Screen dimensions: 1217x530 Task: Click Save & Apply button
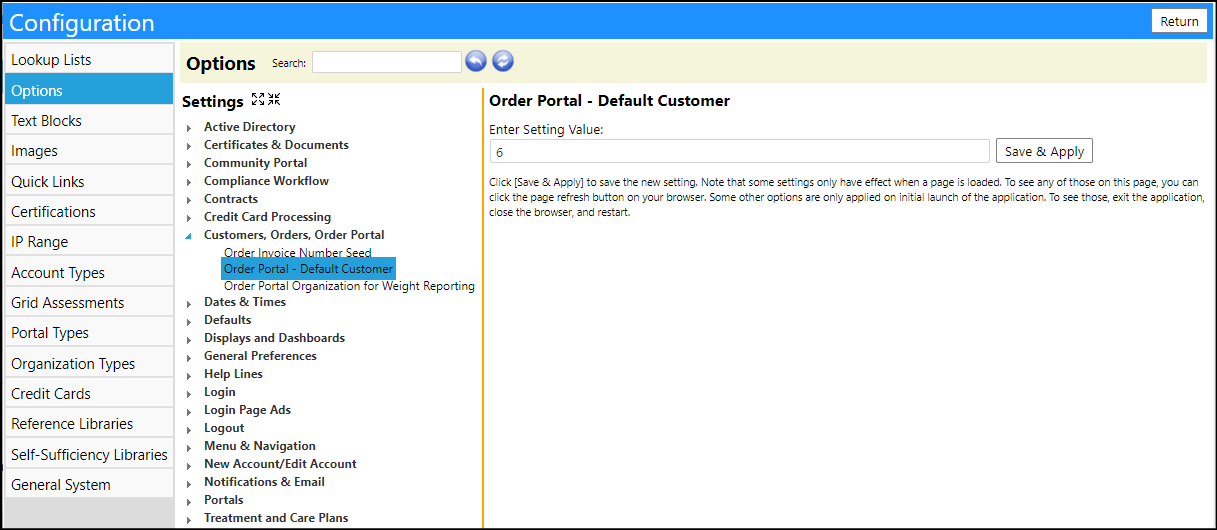pyautogui.click(x=1044, y=151)
